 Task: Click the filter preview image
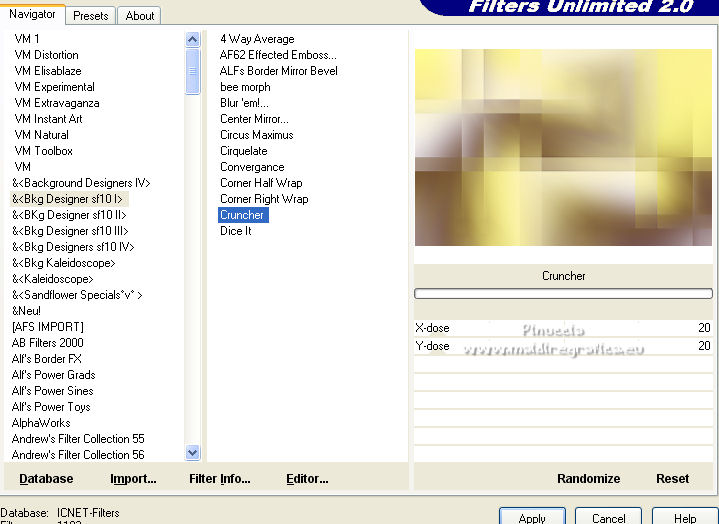click(x=563, y=147)
